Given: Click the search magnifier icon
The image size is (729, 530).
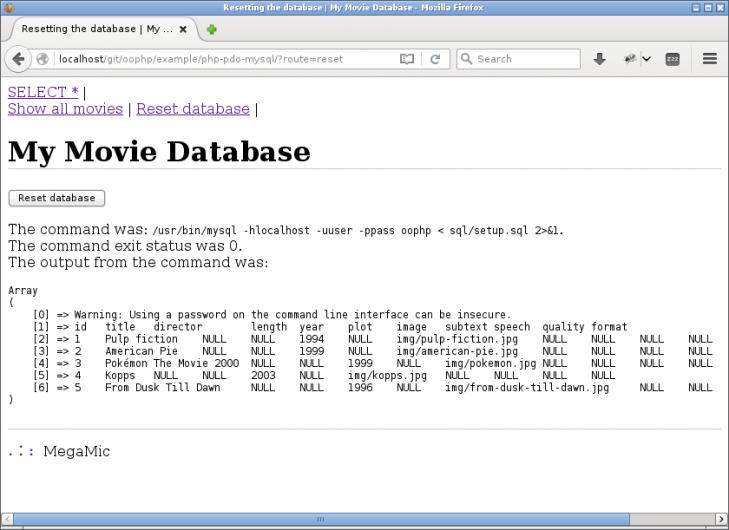Looking at the screenshot, I should pyautogui.click(x=466, y=59).
